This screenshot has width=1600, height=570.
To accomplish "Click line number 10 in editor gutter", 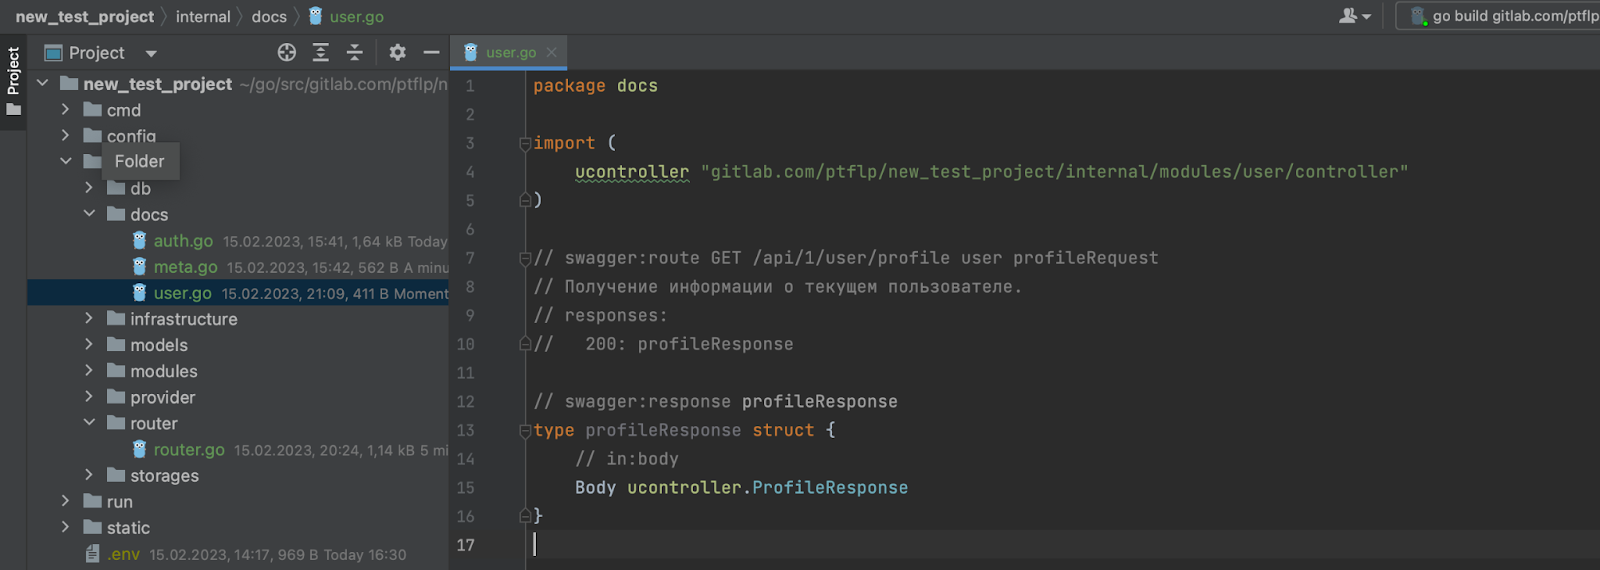I will coord(466,344).
